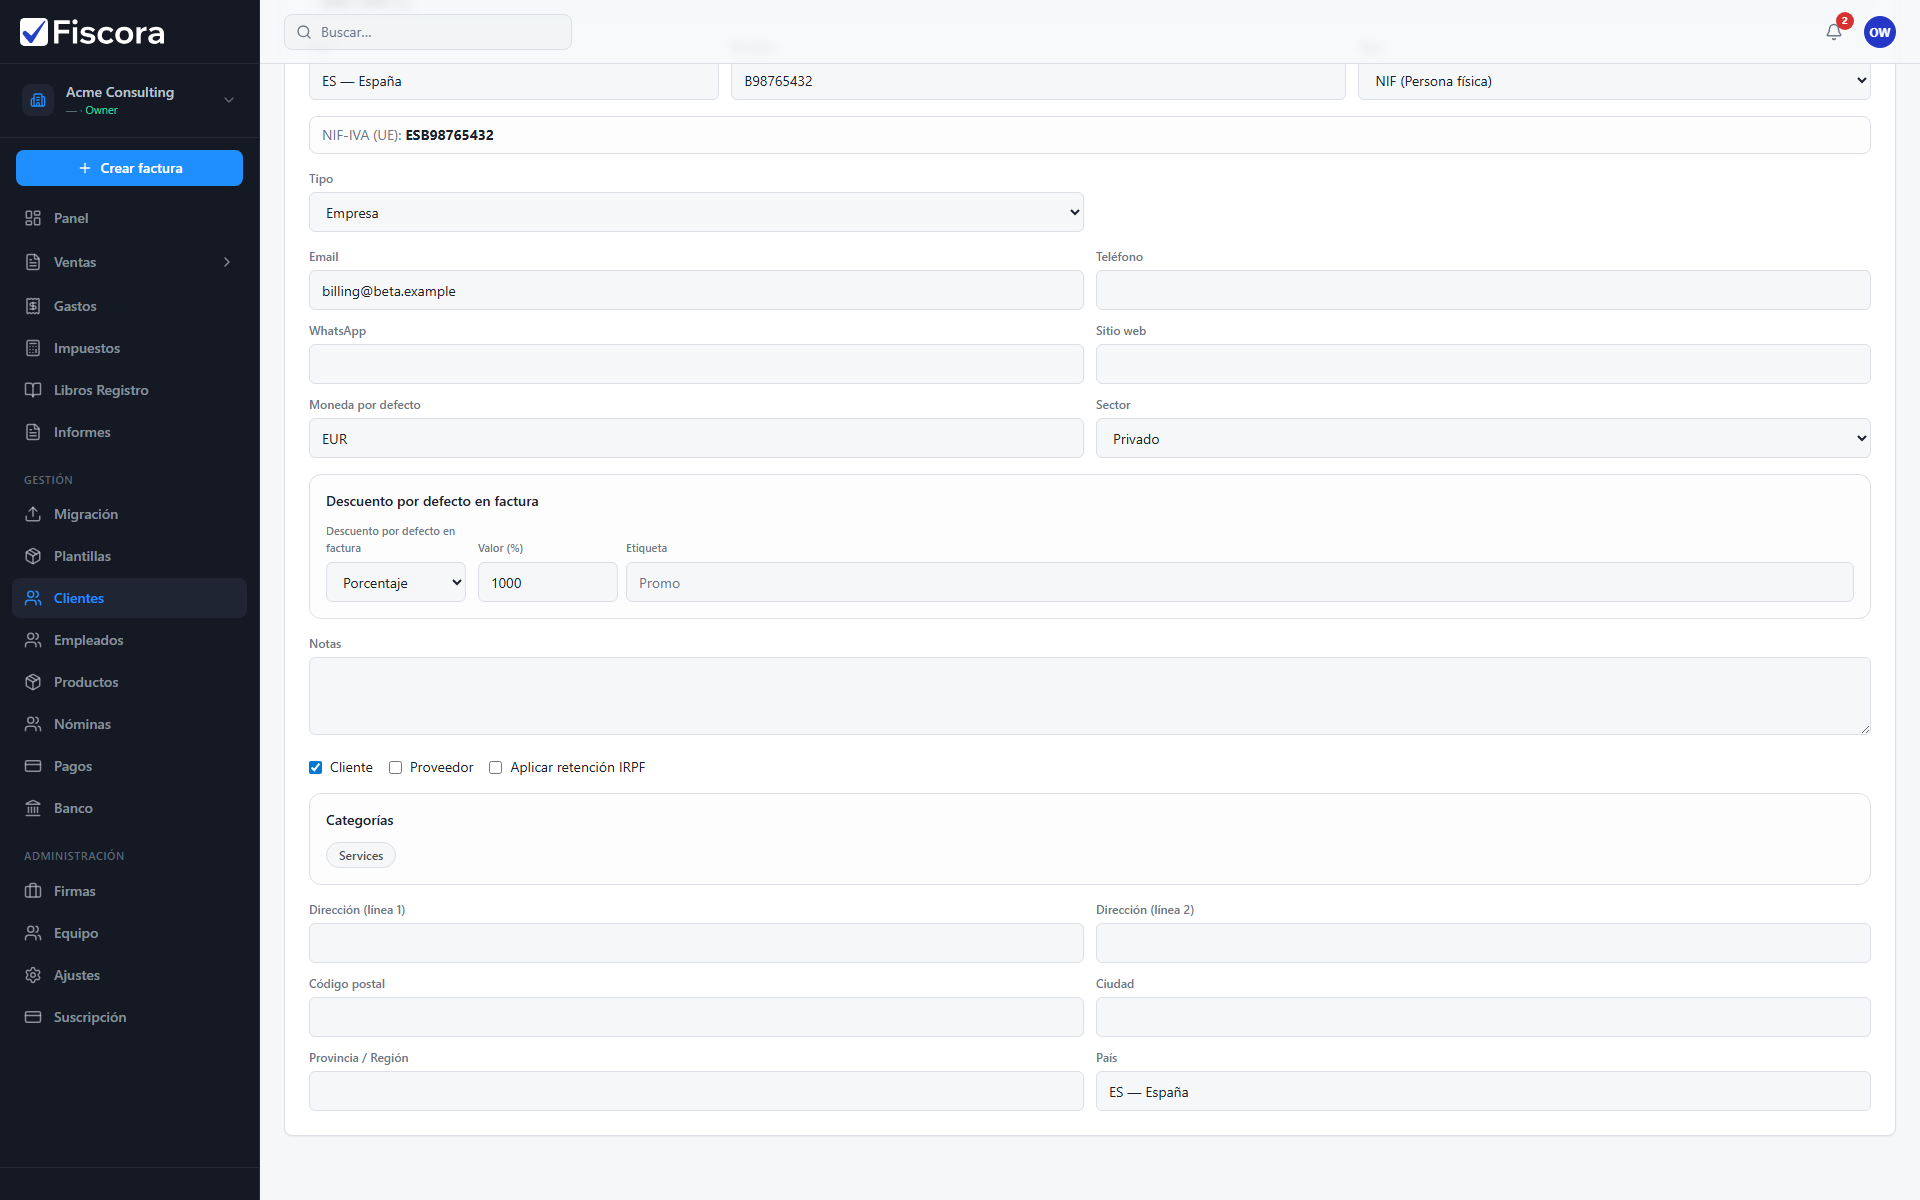Open Banco via its bank icon
Image resolution: width=1920 pixels, height=1200 pixels.
(33, 808)
